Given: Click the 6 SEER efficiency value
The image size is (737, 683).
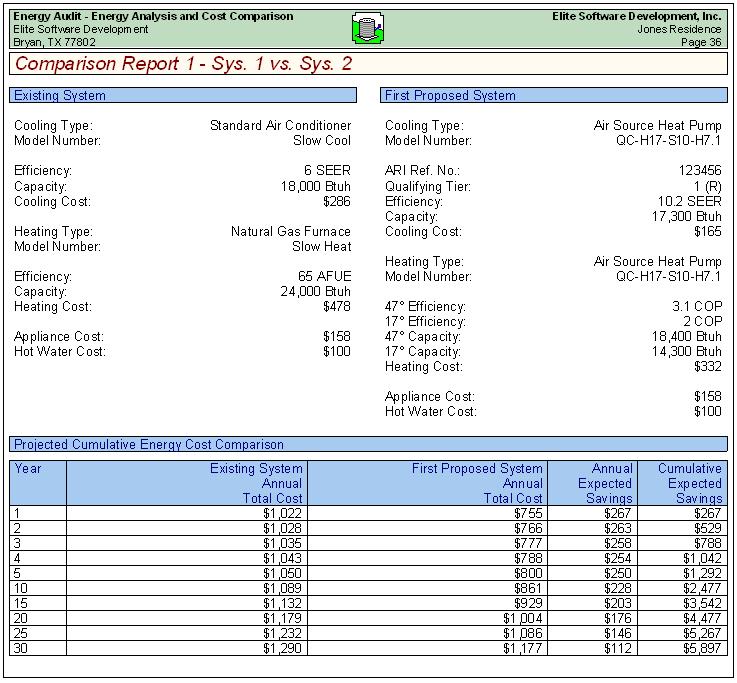Looking at the screenshot, I should click(327, 171).
